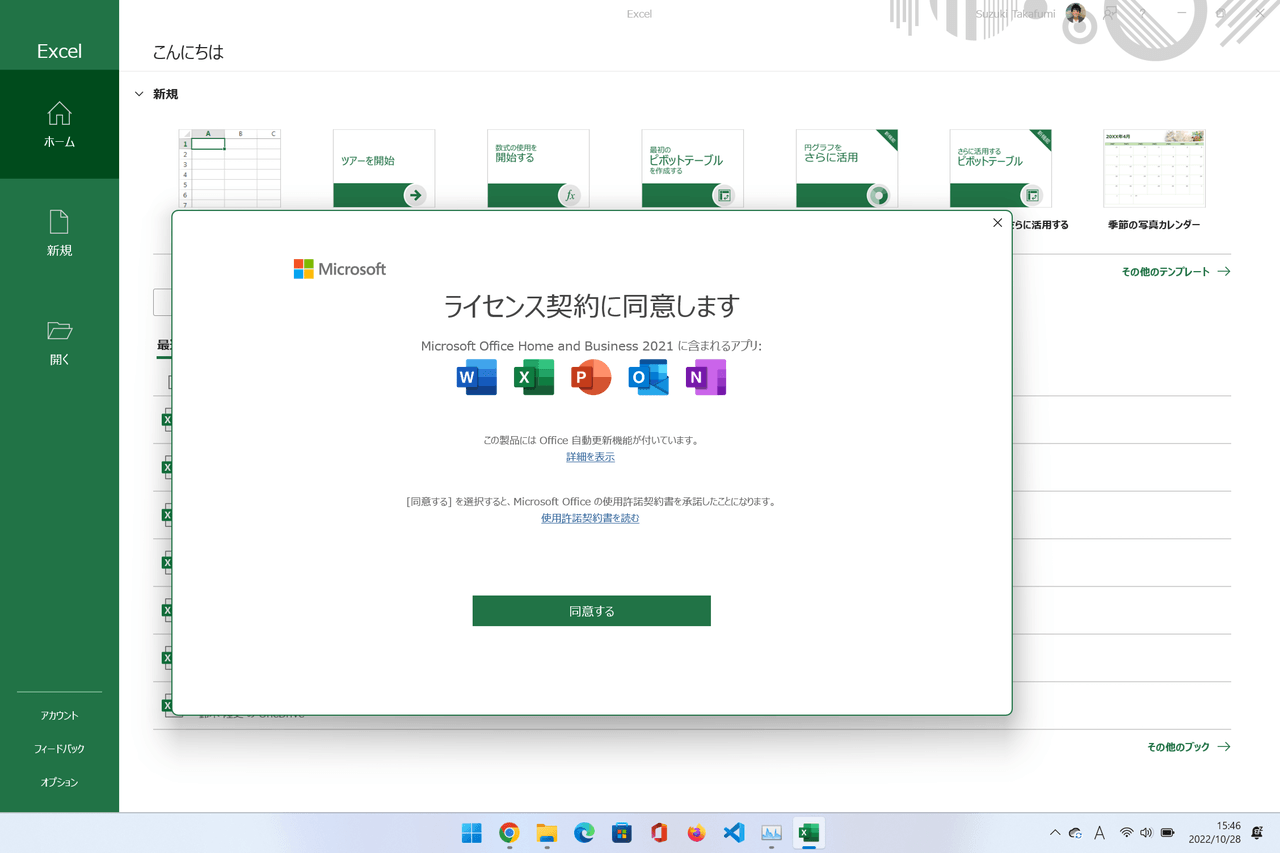Viewport: 1280px width, 853px height.
Task: Click the Outlook app icon in the dialog
Action: coord(648,377)
